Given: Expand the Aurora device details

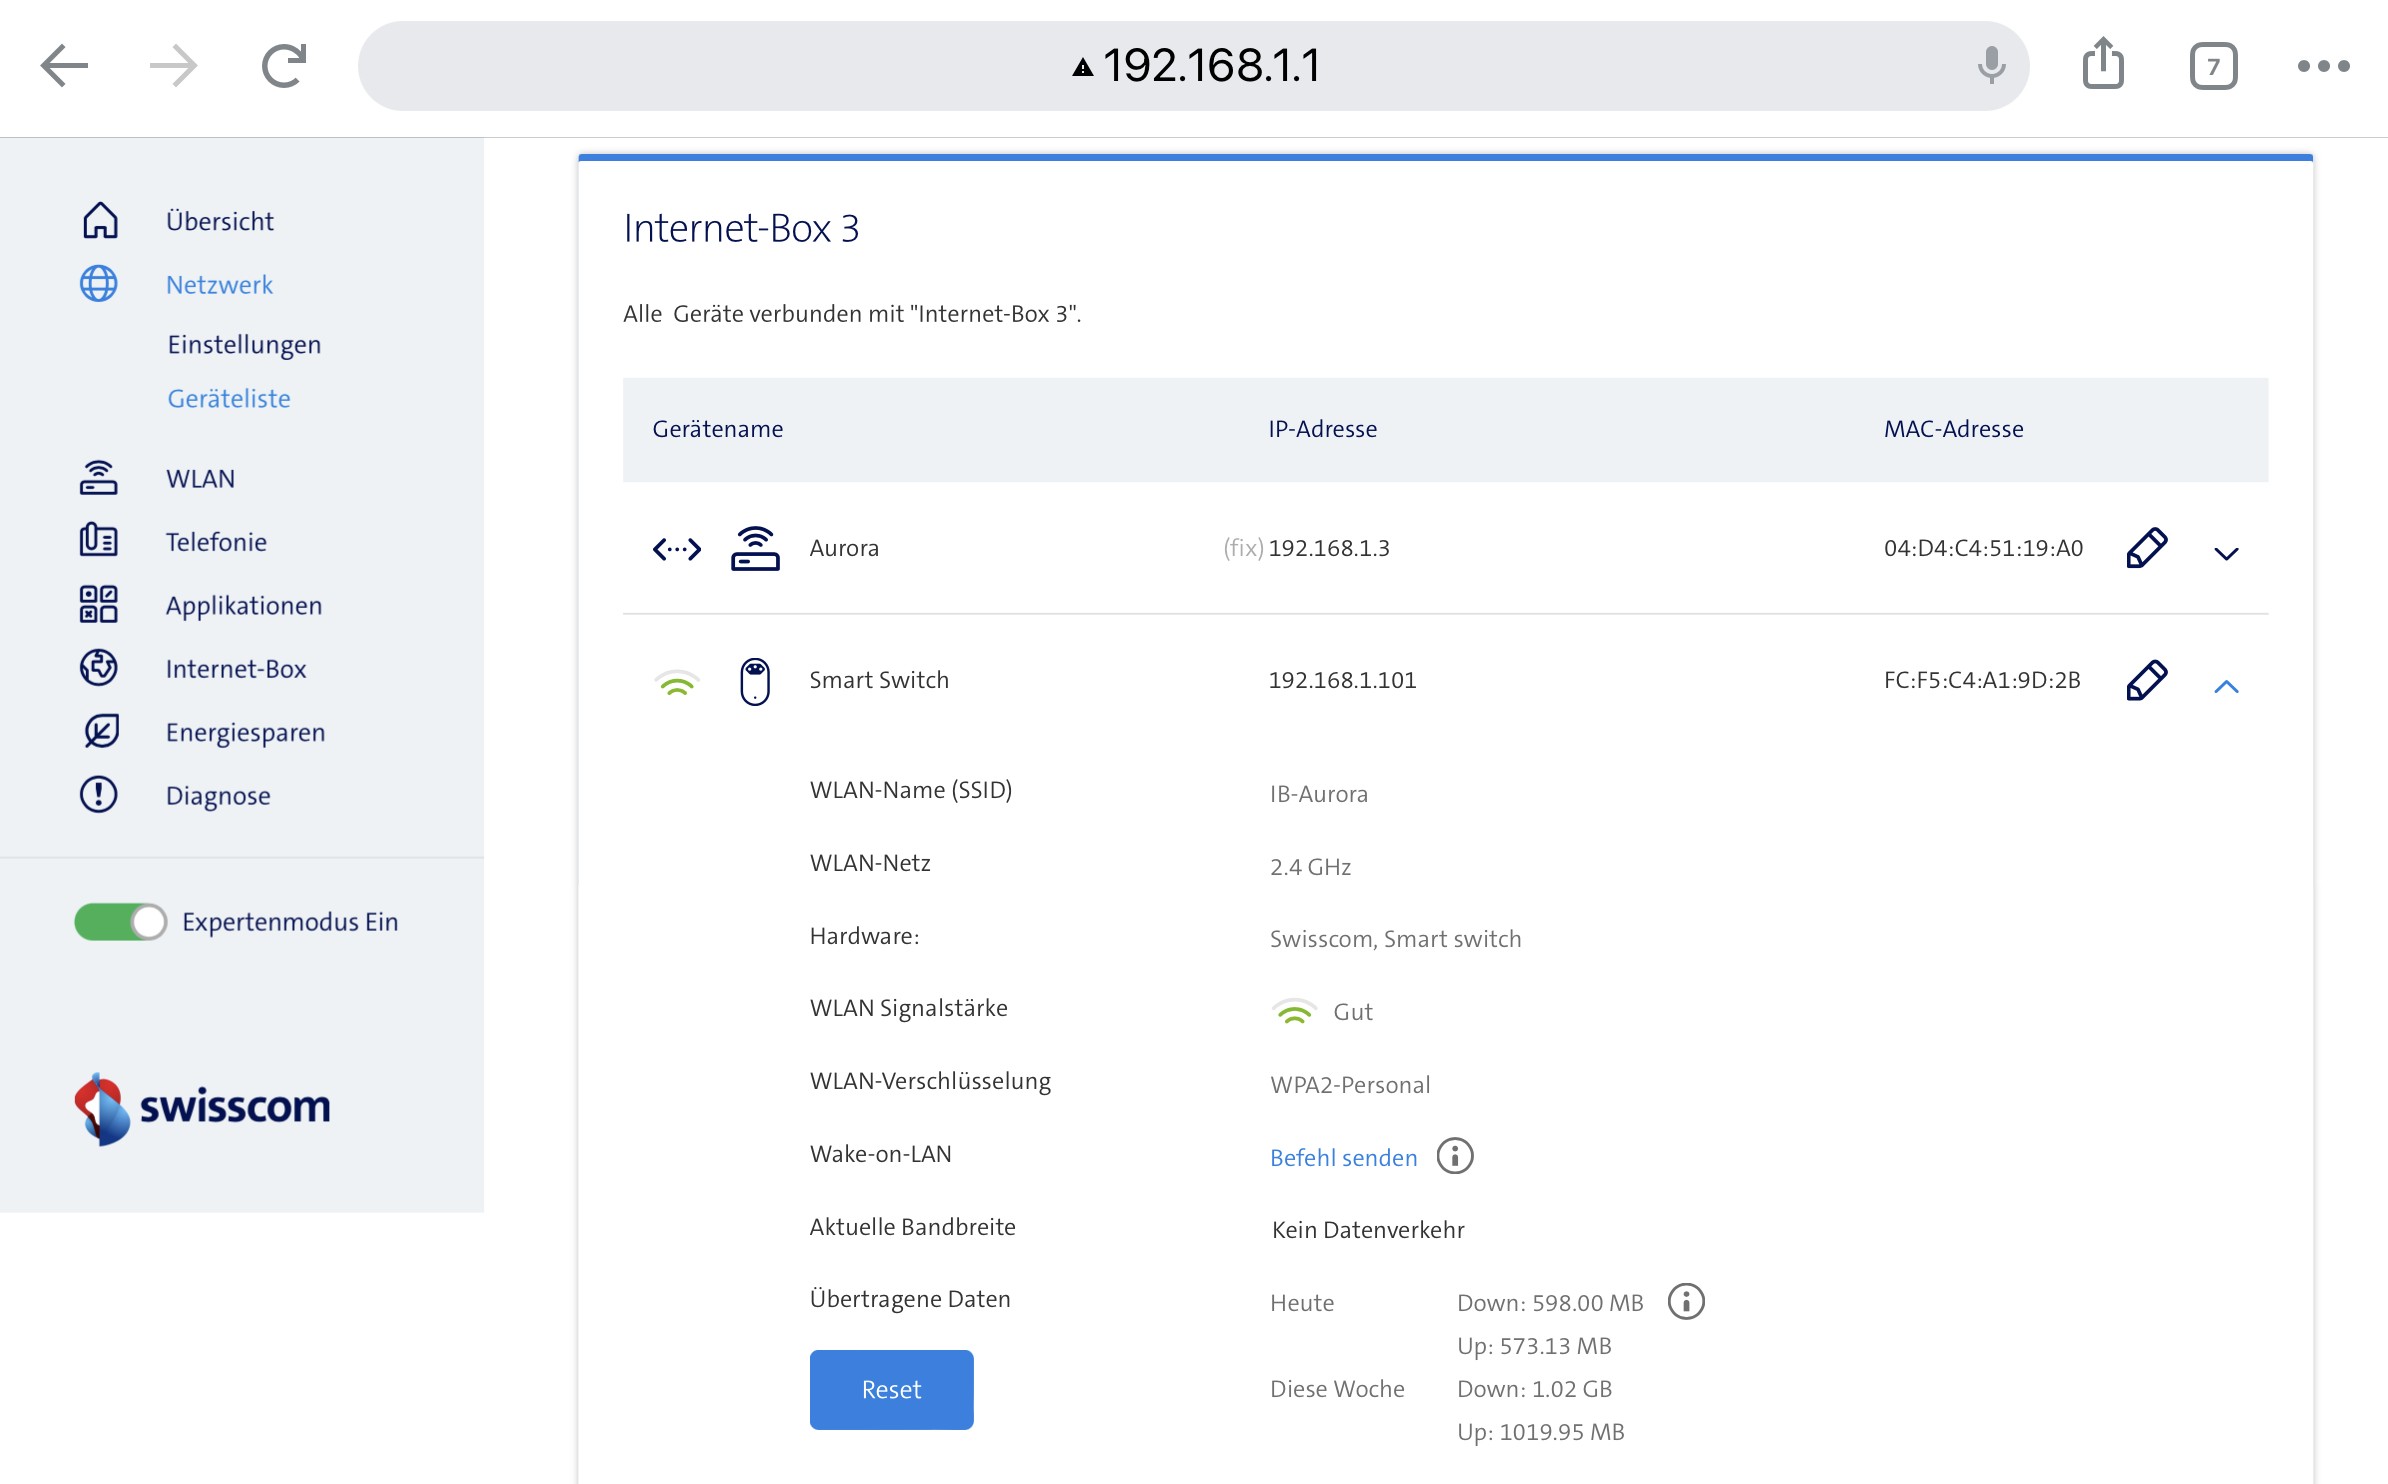Looking at the screenshot, I should pos(2226,553).
